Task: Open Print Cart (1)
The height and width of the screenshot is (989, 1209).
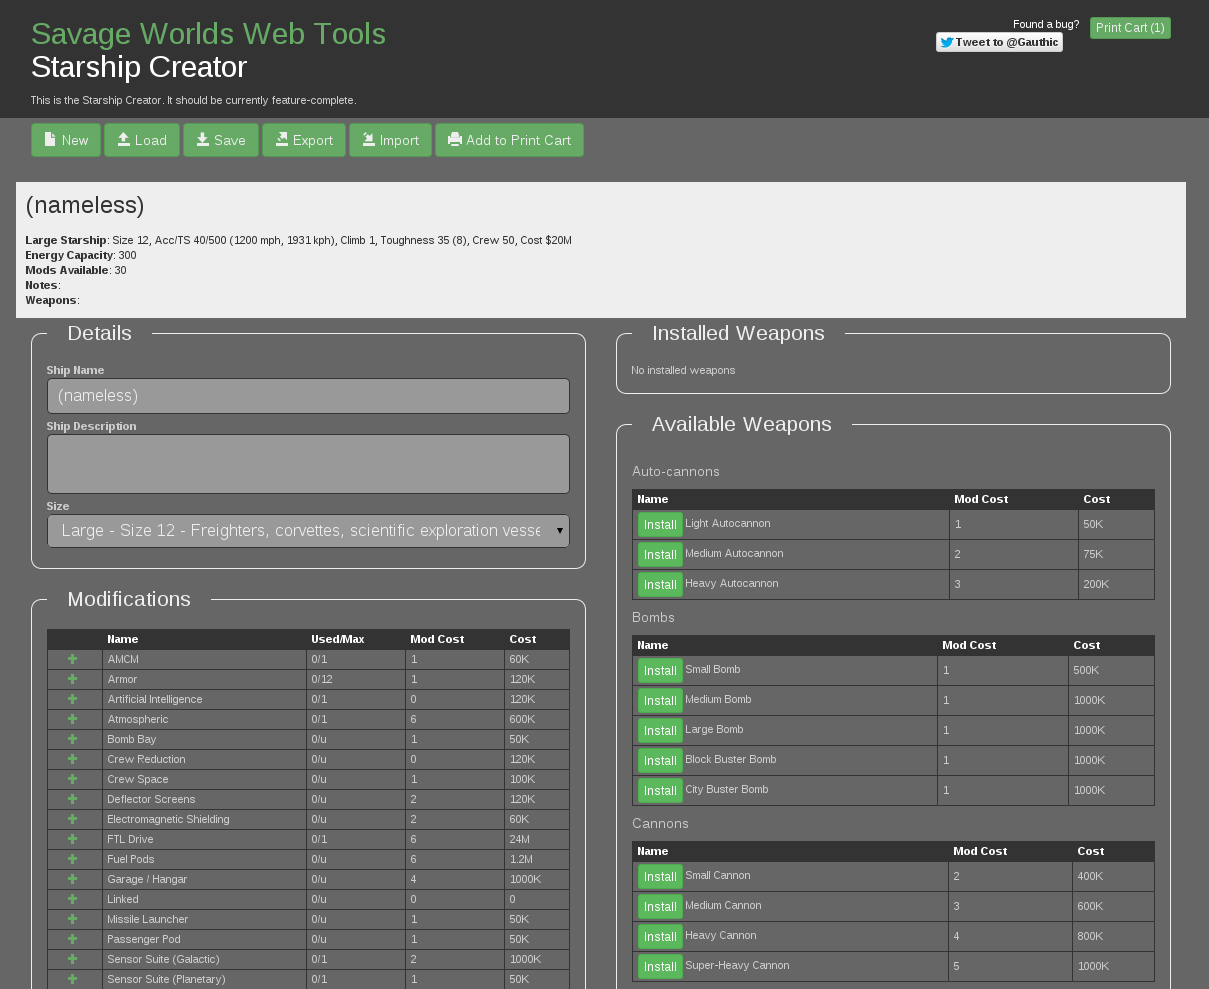Action: point(1130,28)
